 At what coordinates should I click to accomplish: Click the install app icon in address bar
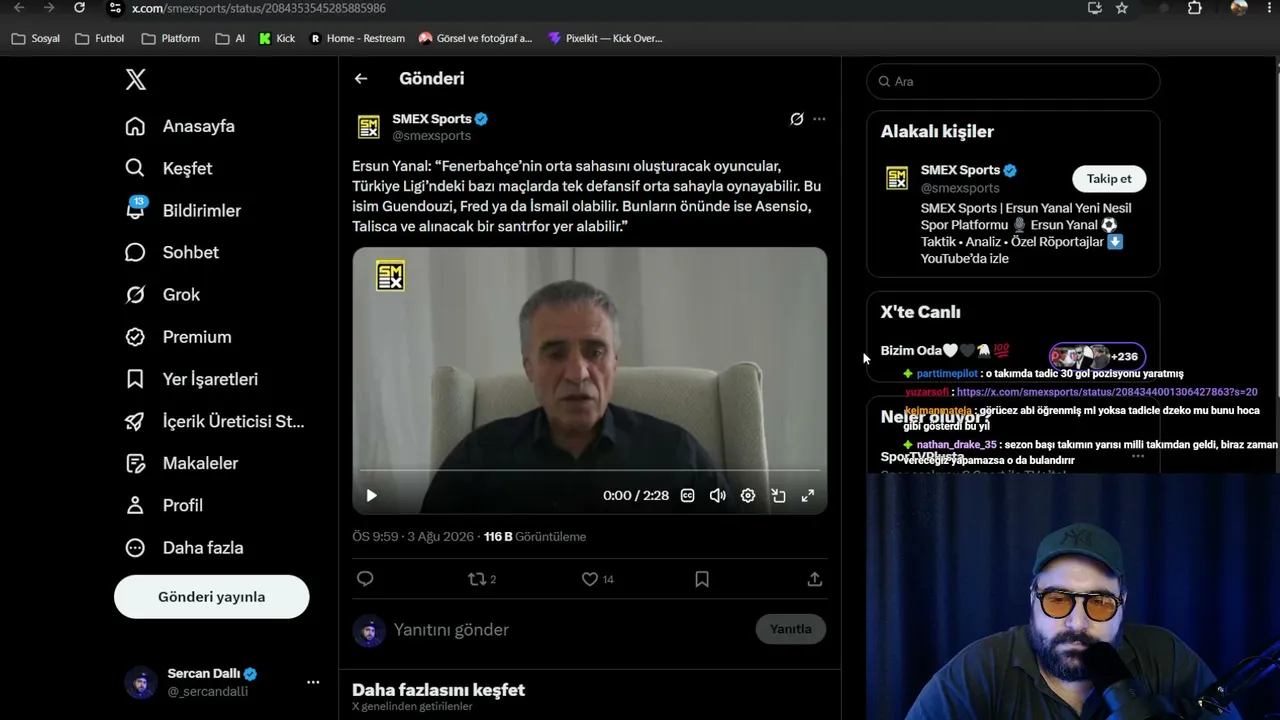pyautogui.click(x=1095, y=8)
